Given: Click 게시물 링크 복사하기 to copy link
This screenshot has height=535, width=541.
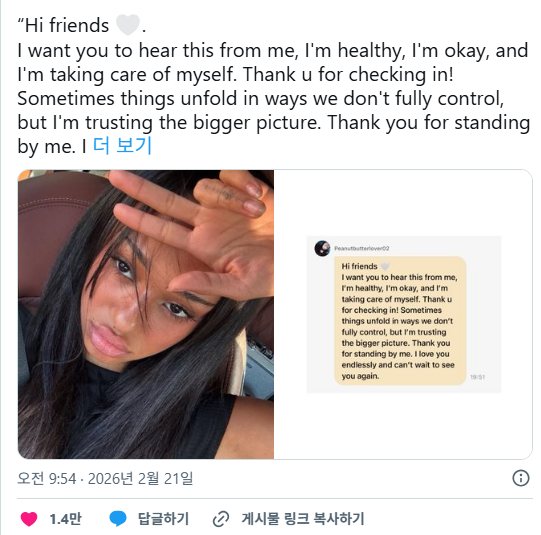Looking at the screenshot, I should click(x=303, y=519).
